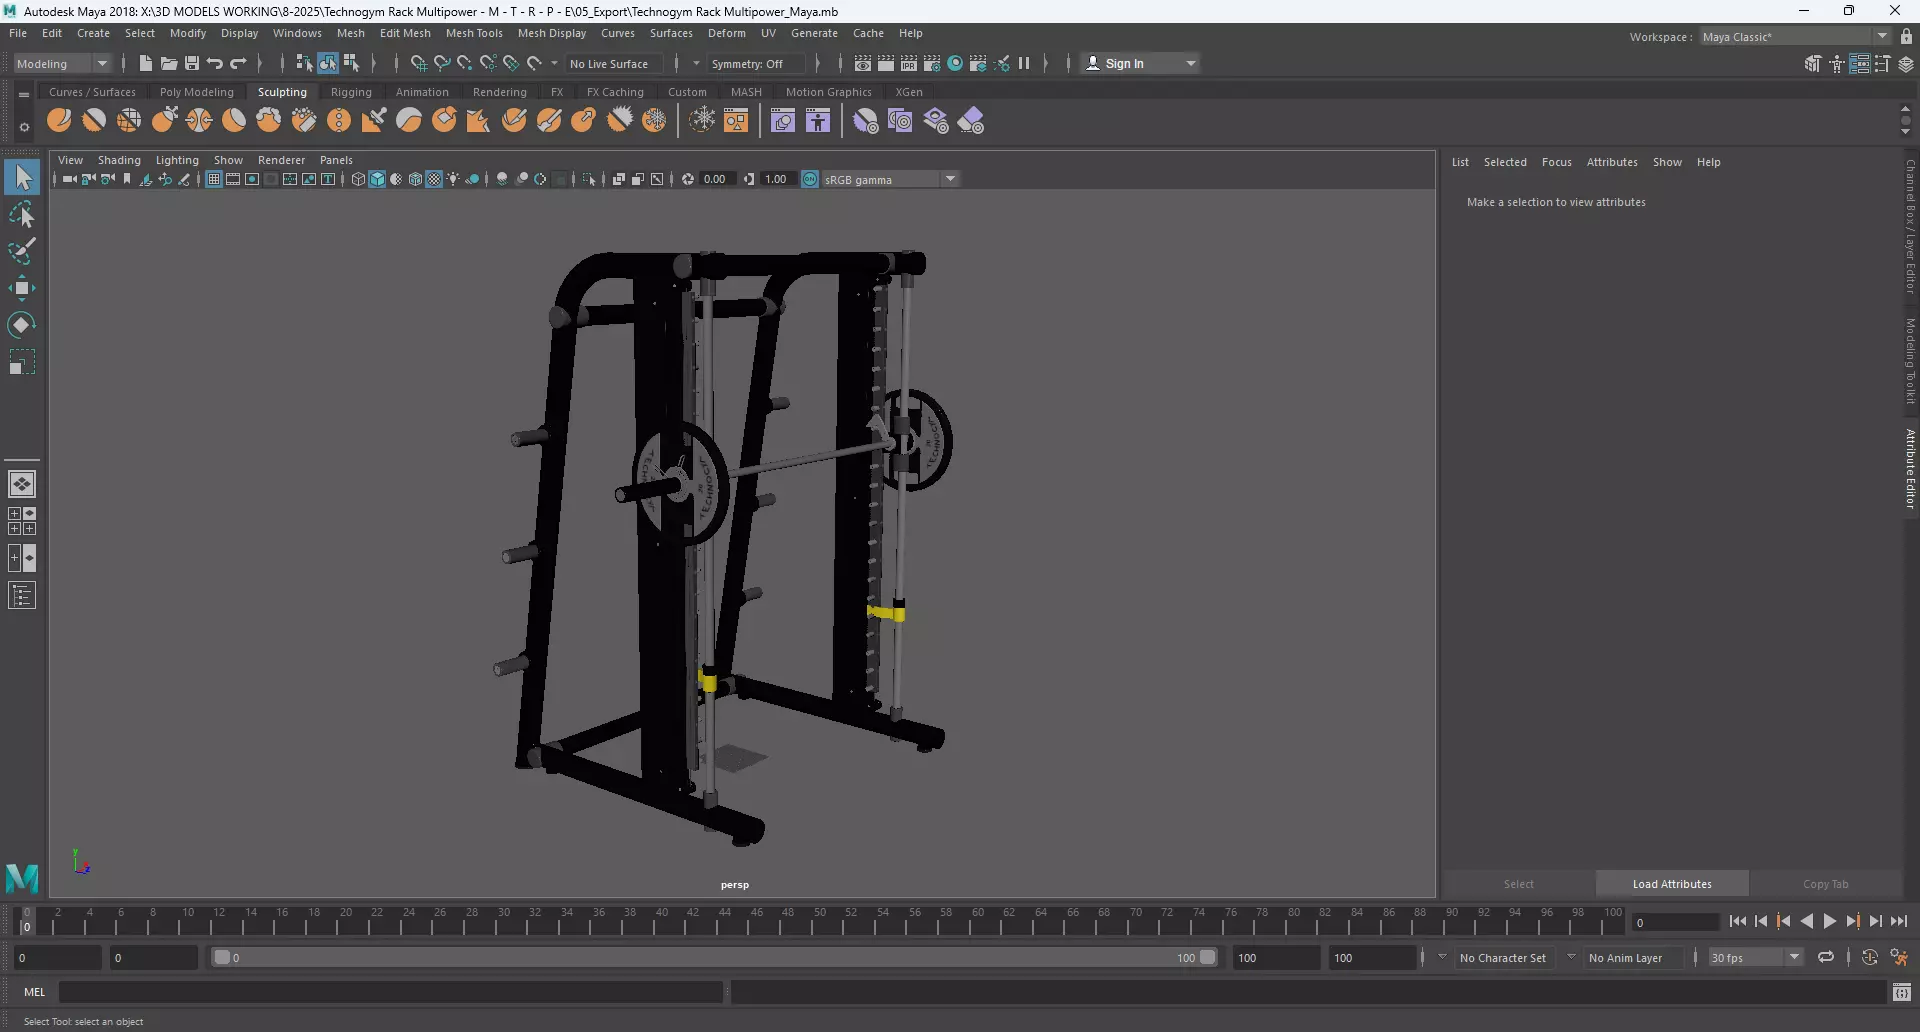Click the Select button in Attribute Editor
Screen dimensions: 1920x1032
tap(1518, 884)
